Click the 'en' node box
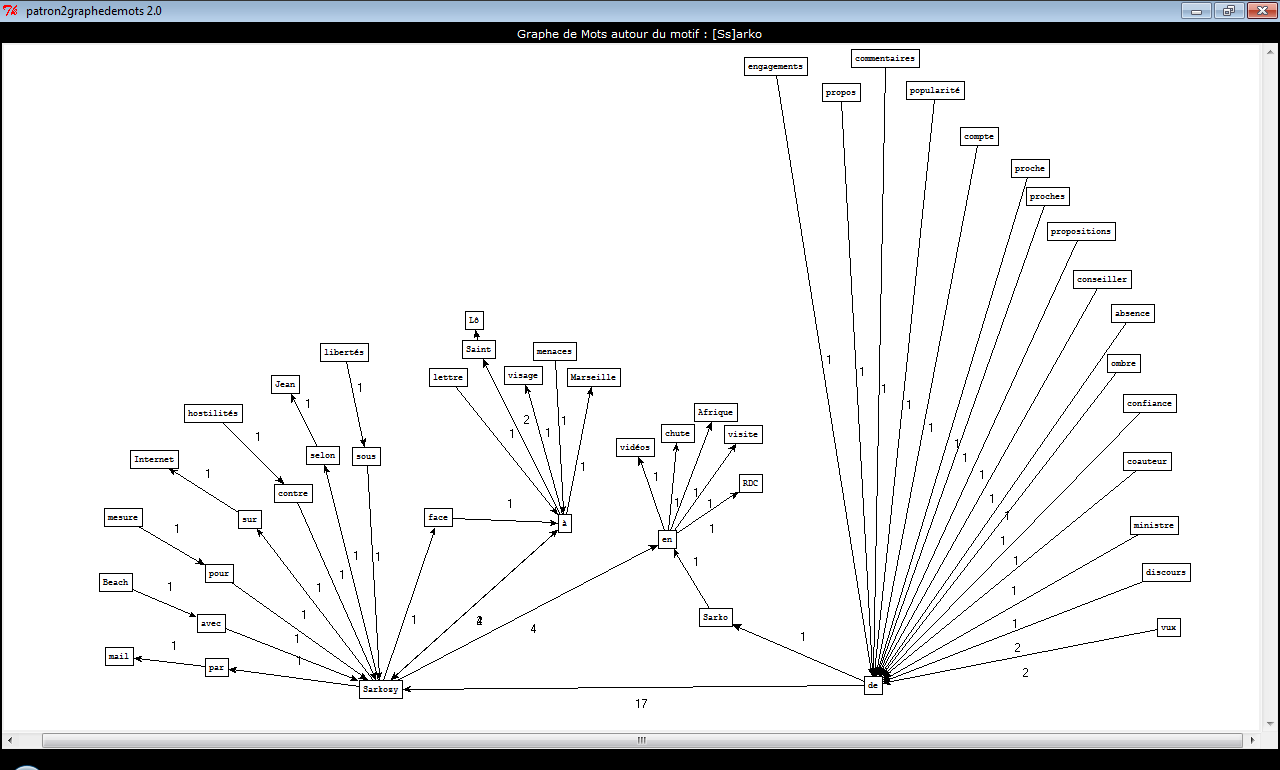This screenshot has height=770, width=1280. (x=668, y=540)
